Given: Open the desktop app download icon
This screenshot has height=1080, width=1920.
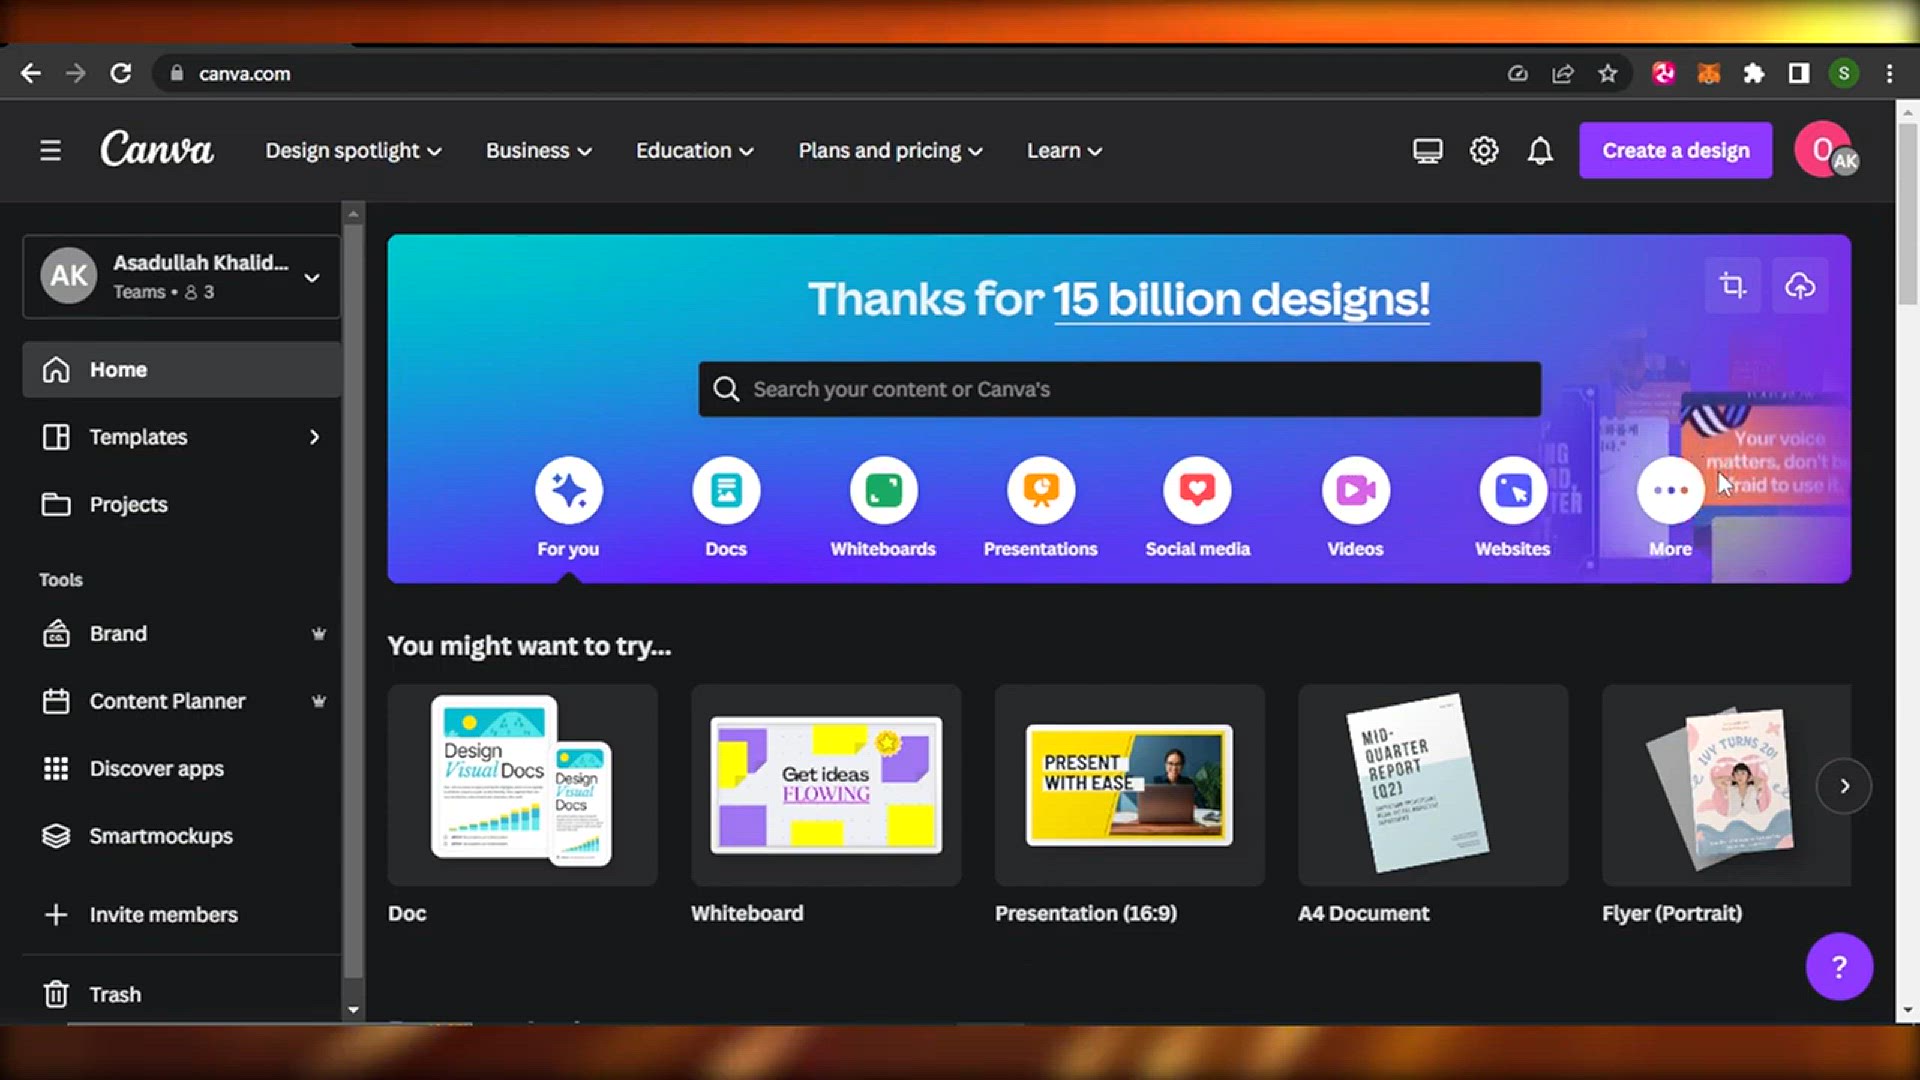Looking at the screenshot, I should 1427,151.
